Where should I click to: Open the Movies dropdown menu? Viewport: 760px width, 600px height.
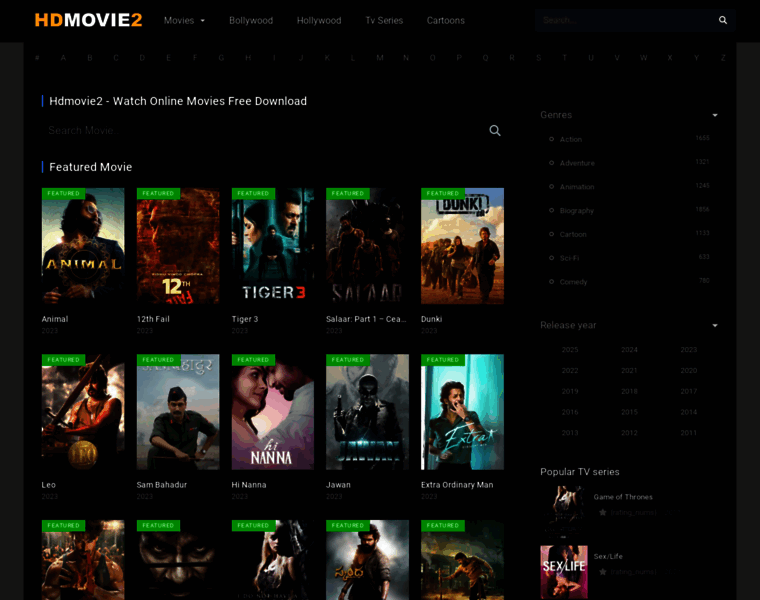[184, 20]
